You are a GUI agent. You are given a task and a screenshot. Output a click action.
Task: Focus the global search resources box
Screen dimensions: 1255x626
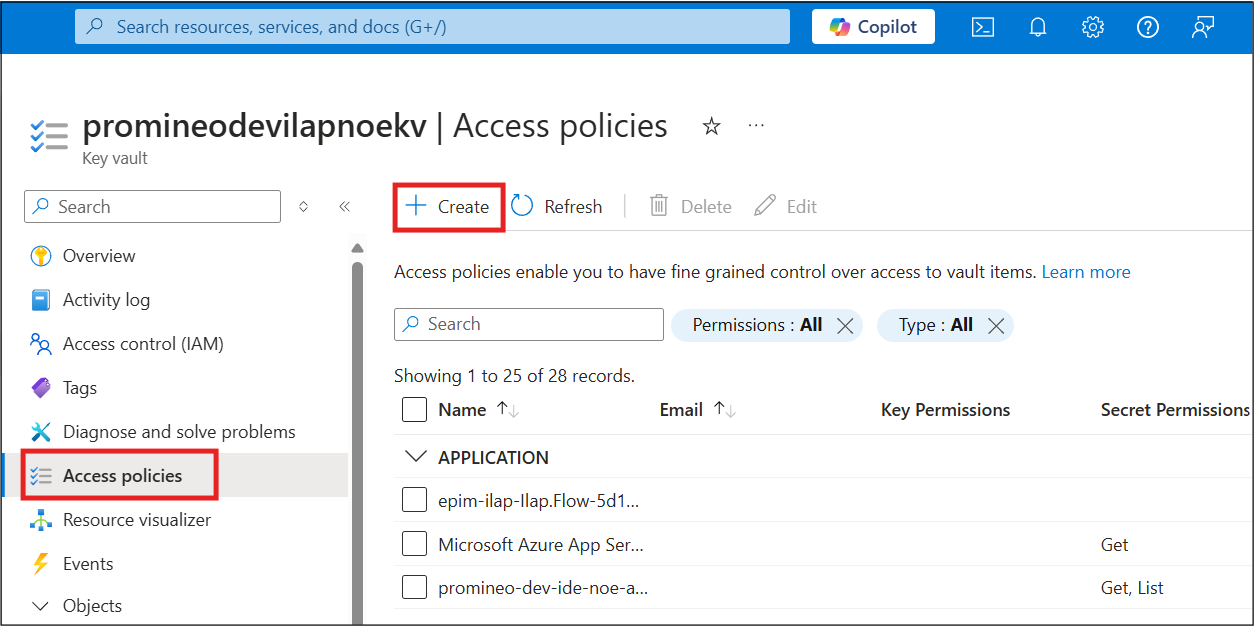pyautogui.click(x=432, y=27)
